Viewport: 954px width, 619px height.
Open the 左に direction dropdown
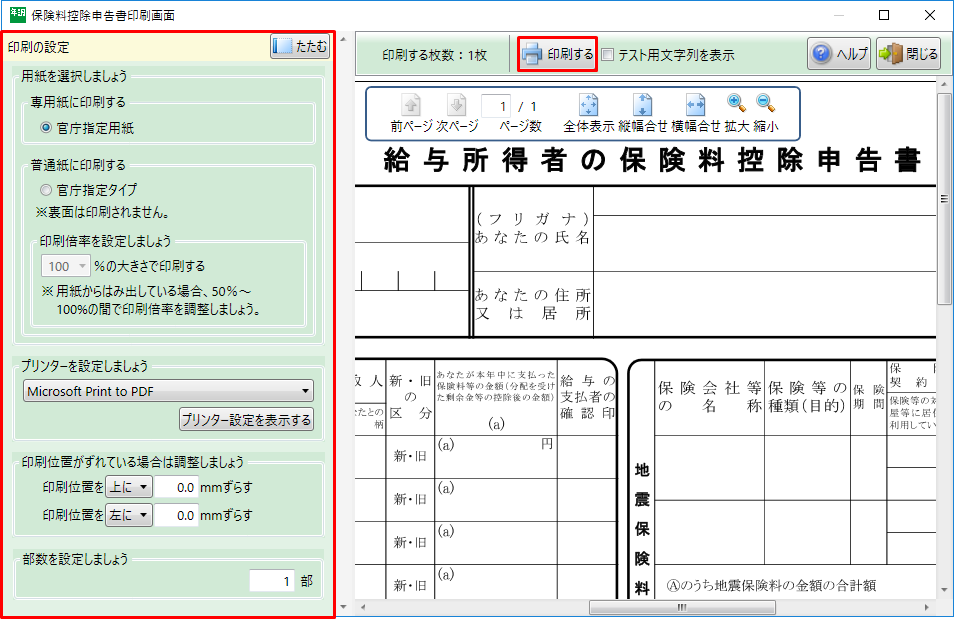[129, 516]
